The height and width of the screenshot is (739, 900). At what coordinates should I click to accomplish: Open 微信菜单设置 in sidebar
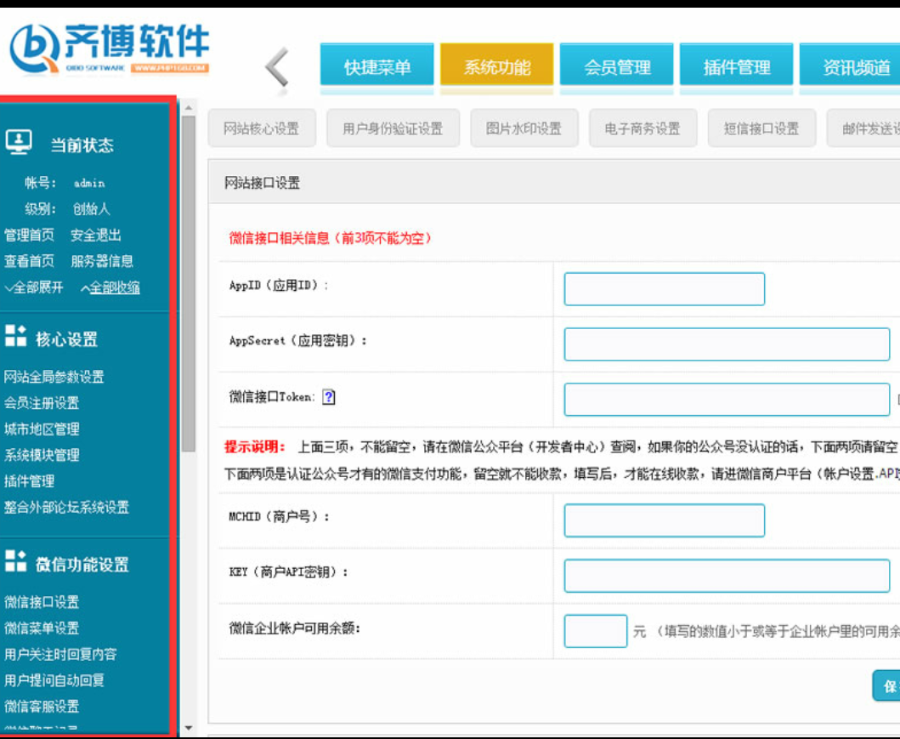(x=41, y=629)
